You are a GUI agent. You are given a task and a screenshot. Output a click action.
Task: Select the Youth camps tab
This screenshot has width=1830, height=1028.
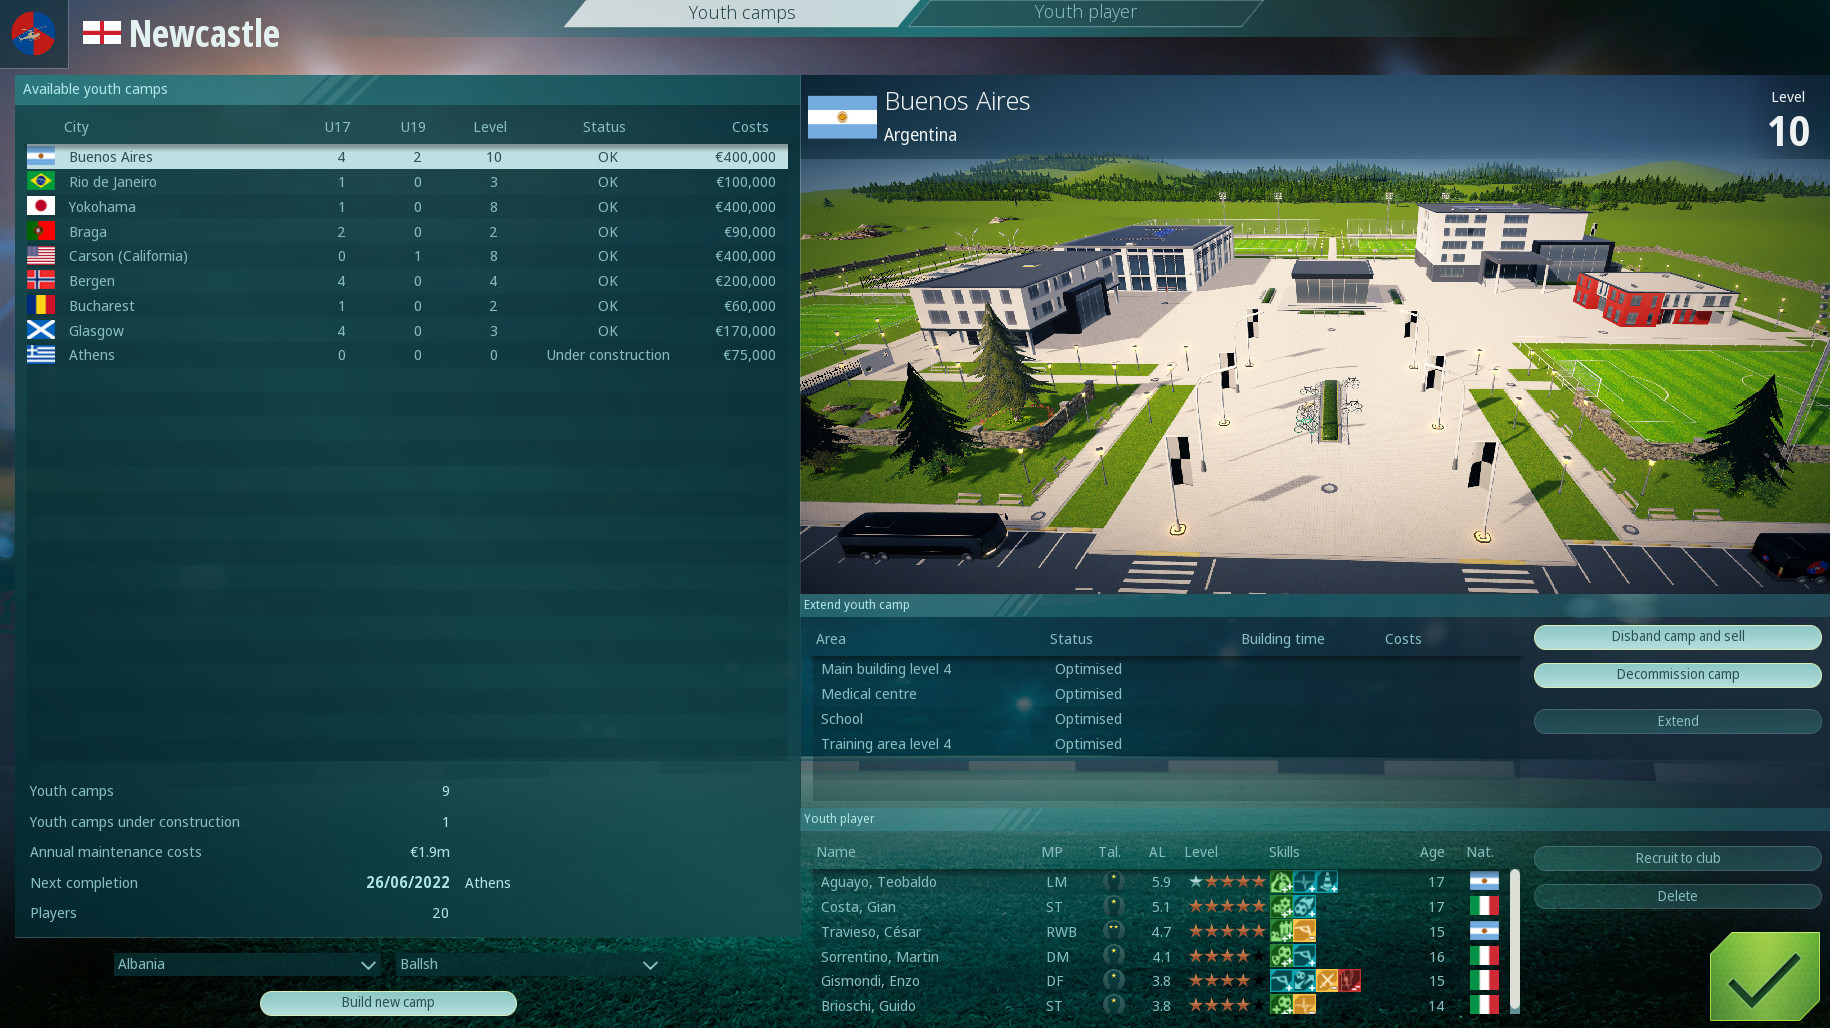coord(741,12)
